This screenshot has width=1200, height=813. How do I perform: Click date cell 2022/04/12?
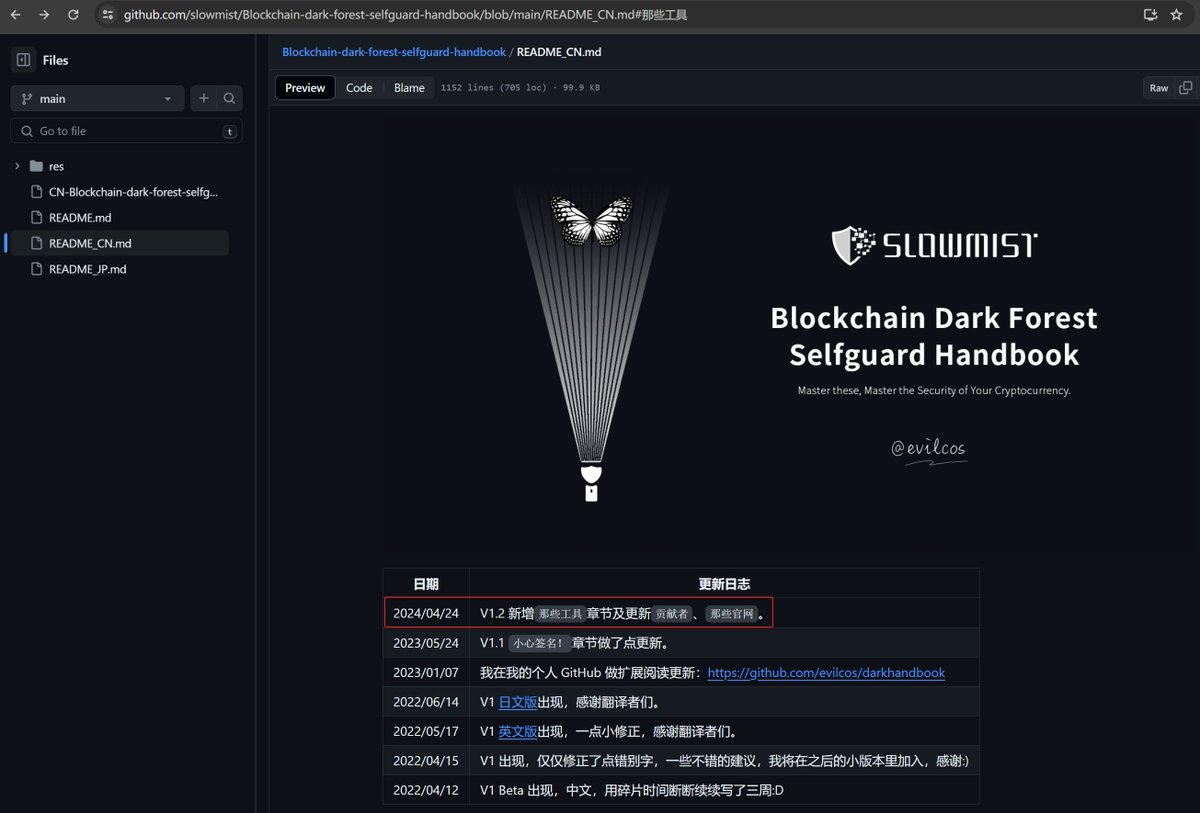coord(426,790)
